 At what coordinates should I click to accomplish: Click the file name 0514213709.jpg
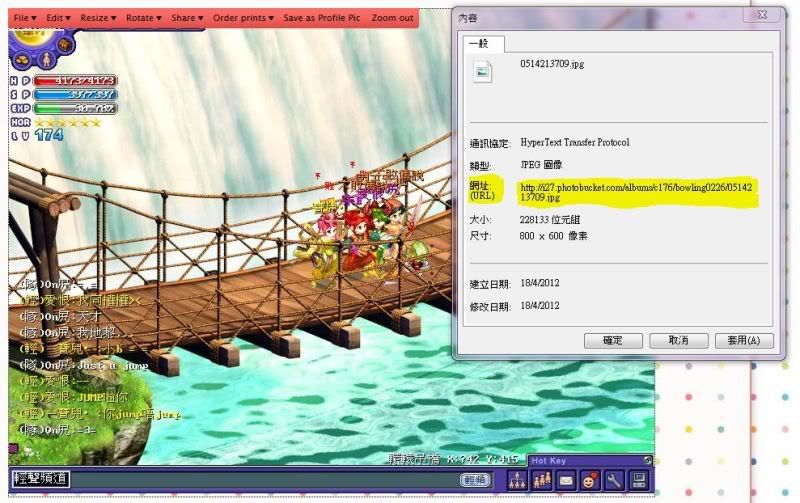tap(552, 64)
